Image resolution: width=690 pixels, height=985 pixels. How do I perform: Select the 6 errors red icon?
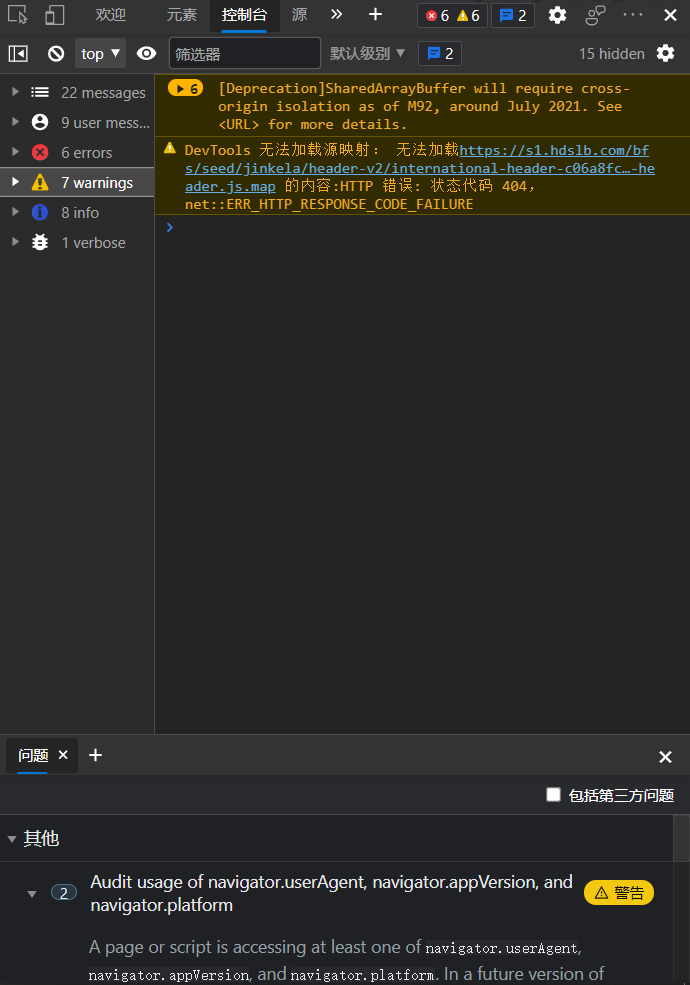click(40, 152)
